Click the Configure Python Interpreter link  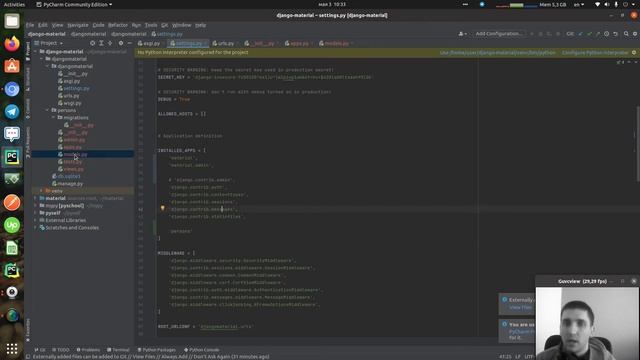(595, 53)
